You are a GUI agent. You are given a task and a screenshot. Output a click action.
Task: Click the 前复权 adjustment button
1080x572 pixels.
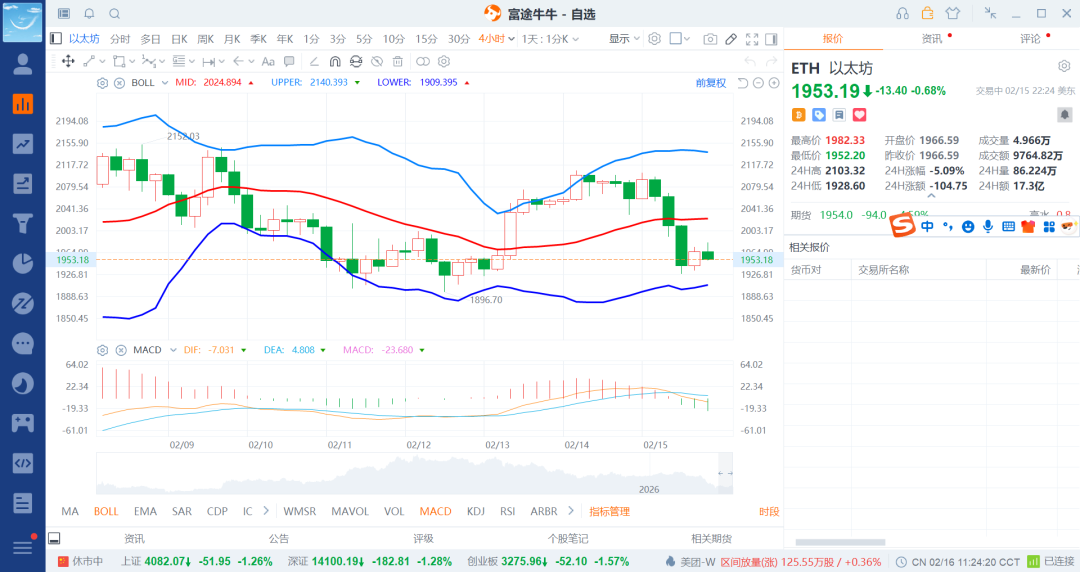pos(711,83)
